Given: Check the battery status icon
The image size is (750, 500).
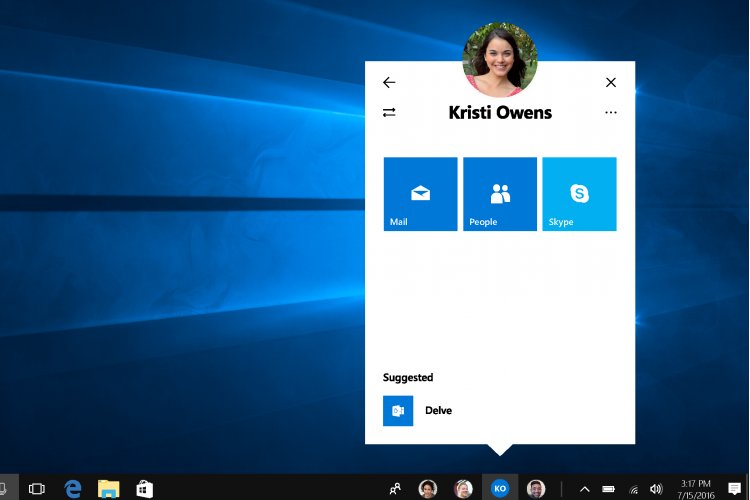Looking at the screenshot, I should tap(608, 489).
